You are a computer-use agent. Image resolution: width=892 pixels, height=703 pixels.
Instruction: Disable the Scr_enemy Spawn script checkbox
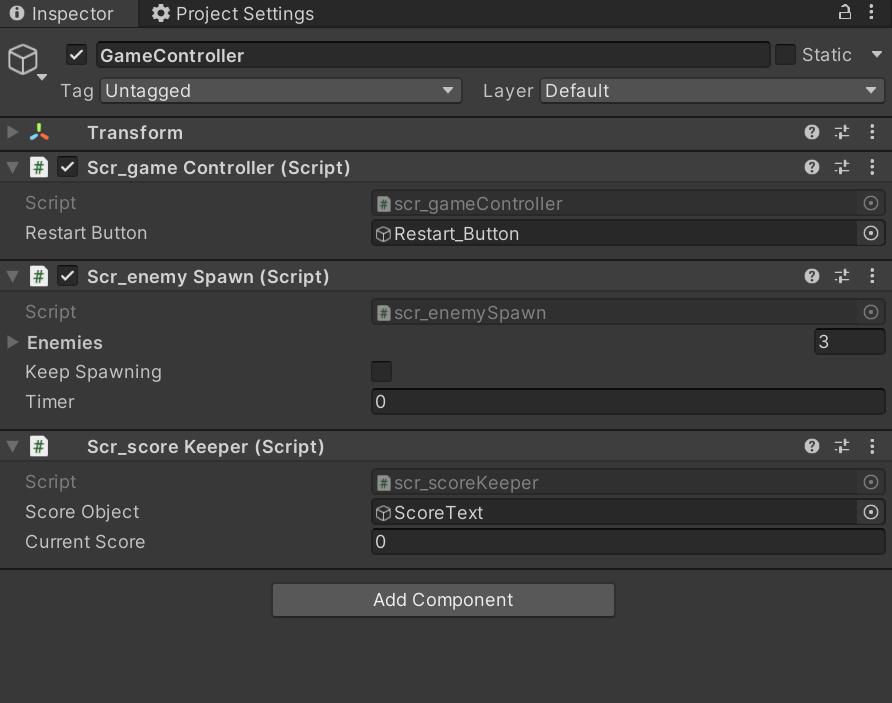click(x=68, y=277)
